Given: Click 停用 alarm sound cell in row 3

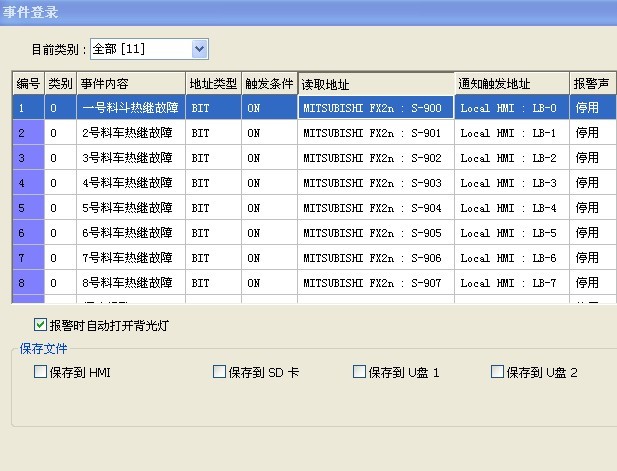Looking at the screenshot, I should point(588,158).
